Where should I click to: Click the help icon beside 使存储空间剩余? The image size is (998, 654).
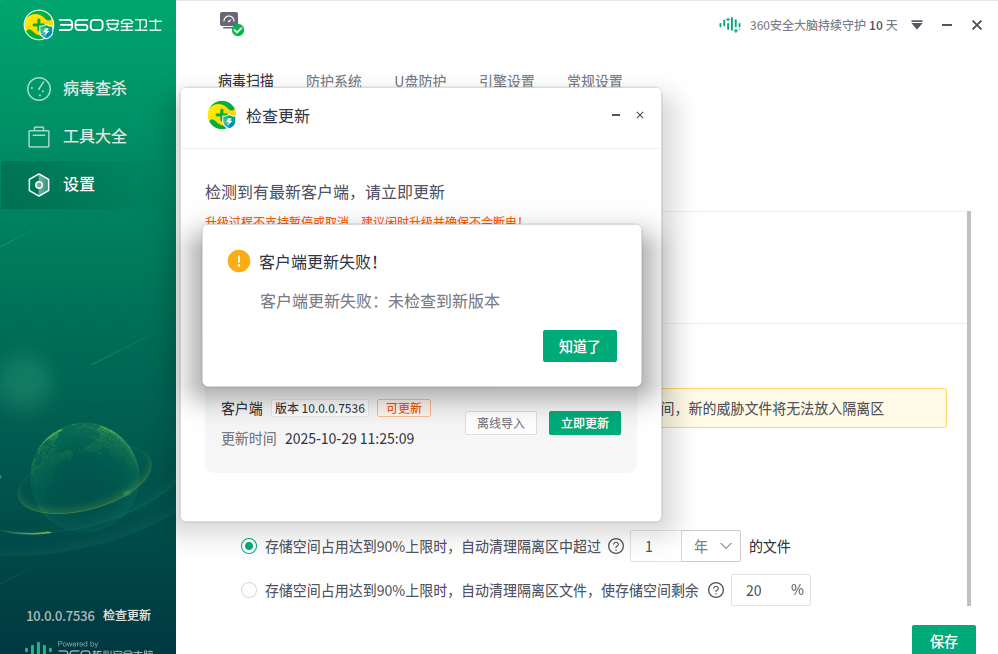click(x=716, y=590)
